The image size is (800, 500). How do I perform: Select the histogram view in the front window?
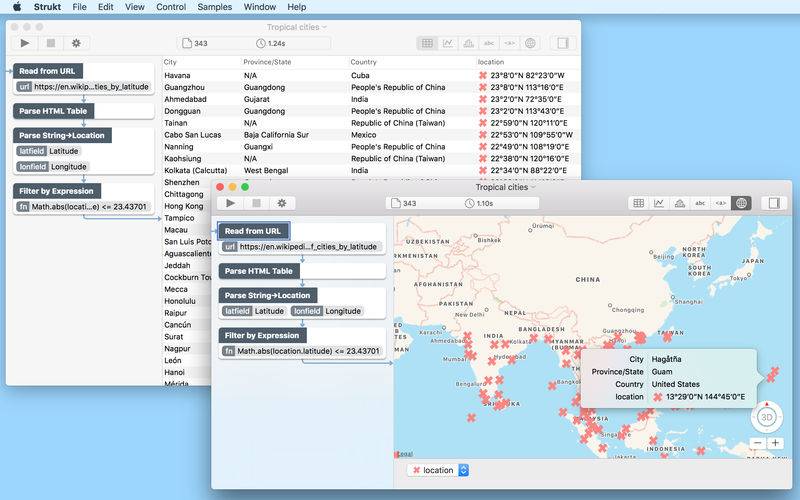coord(679,203)
